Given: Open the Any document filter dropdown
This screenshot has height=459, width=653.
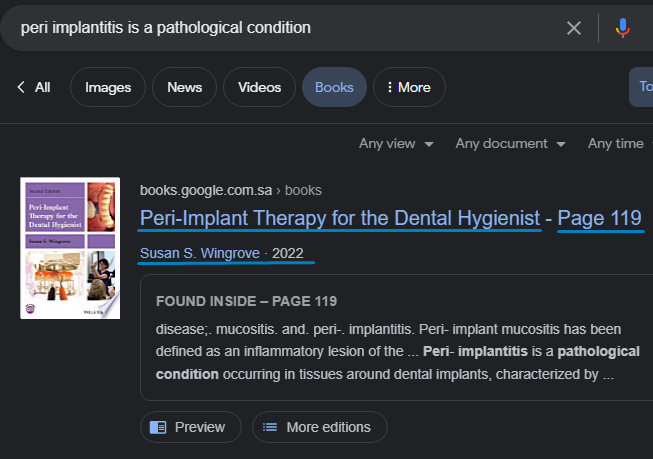Looking at the screenshot, I should click(x=510, y=144).
